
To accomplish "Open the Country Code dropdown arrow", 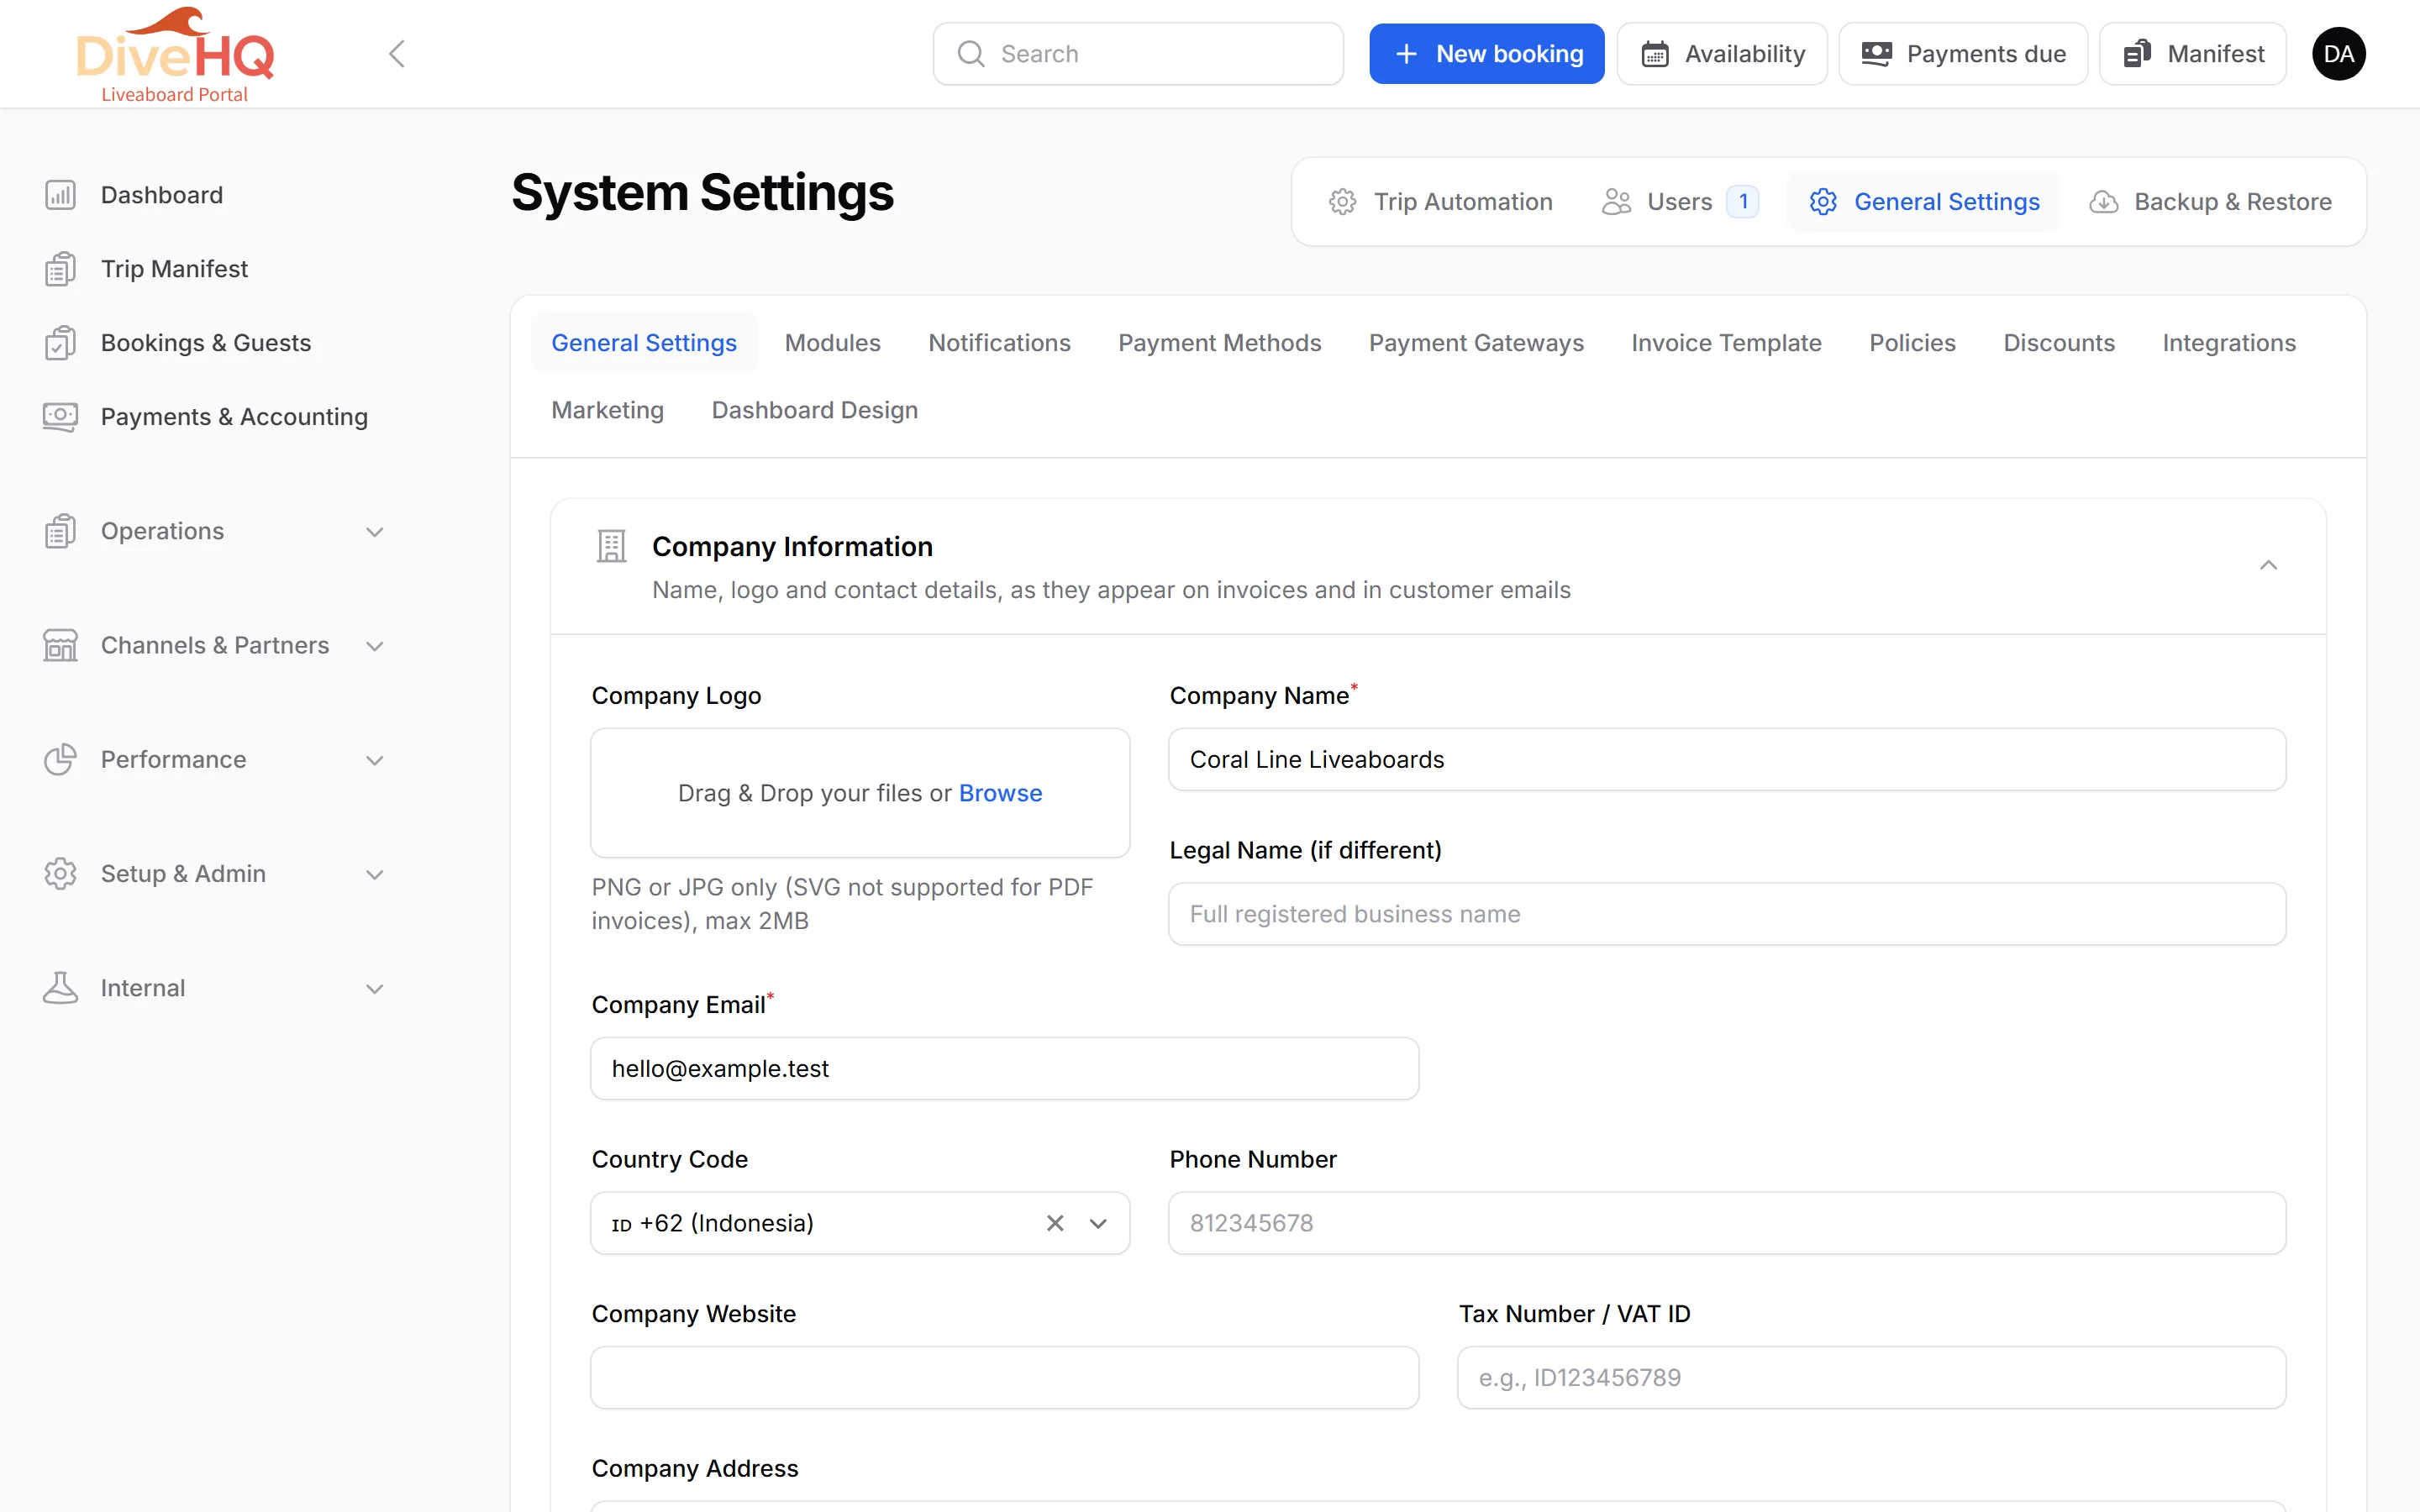I will coord(1098,1223).
